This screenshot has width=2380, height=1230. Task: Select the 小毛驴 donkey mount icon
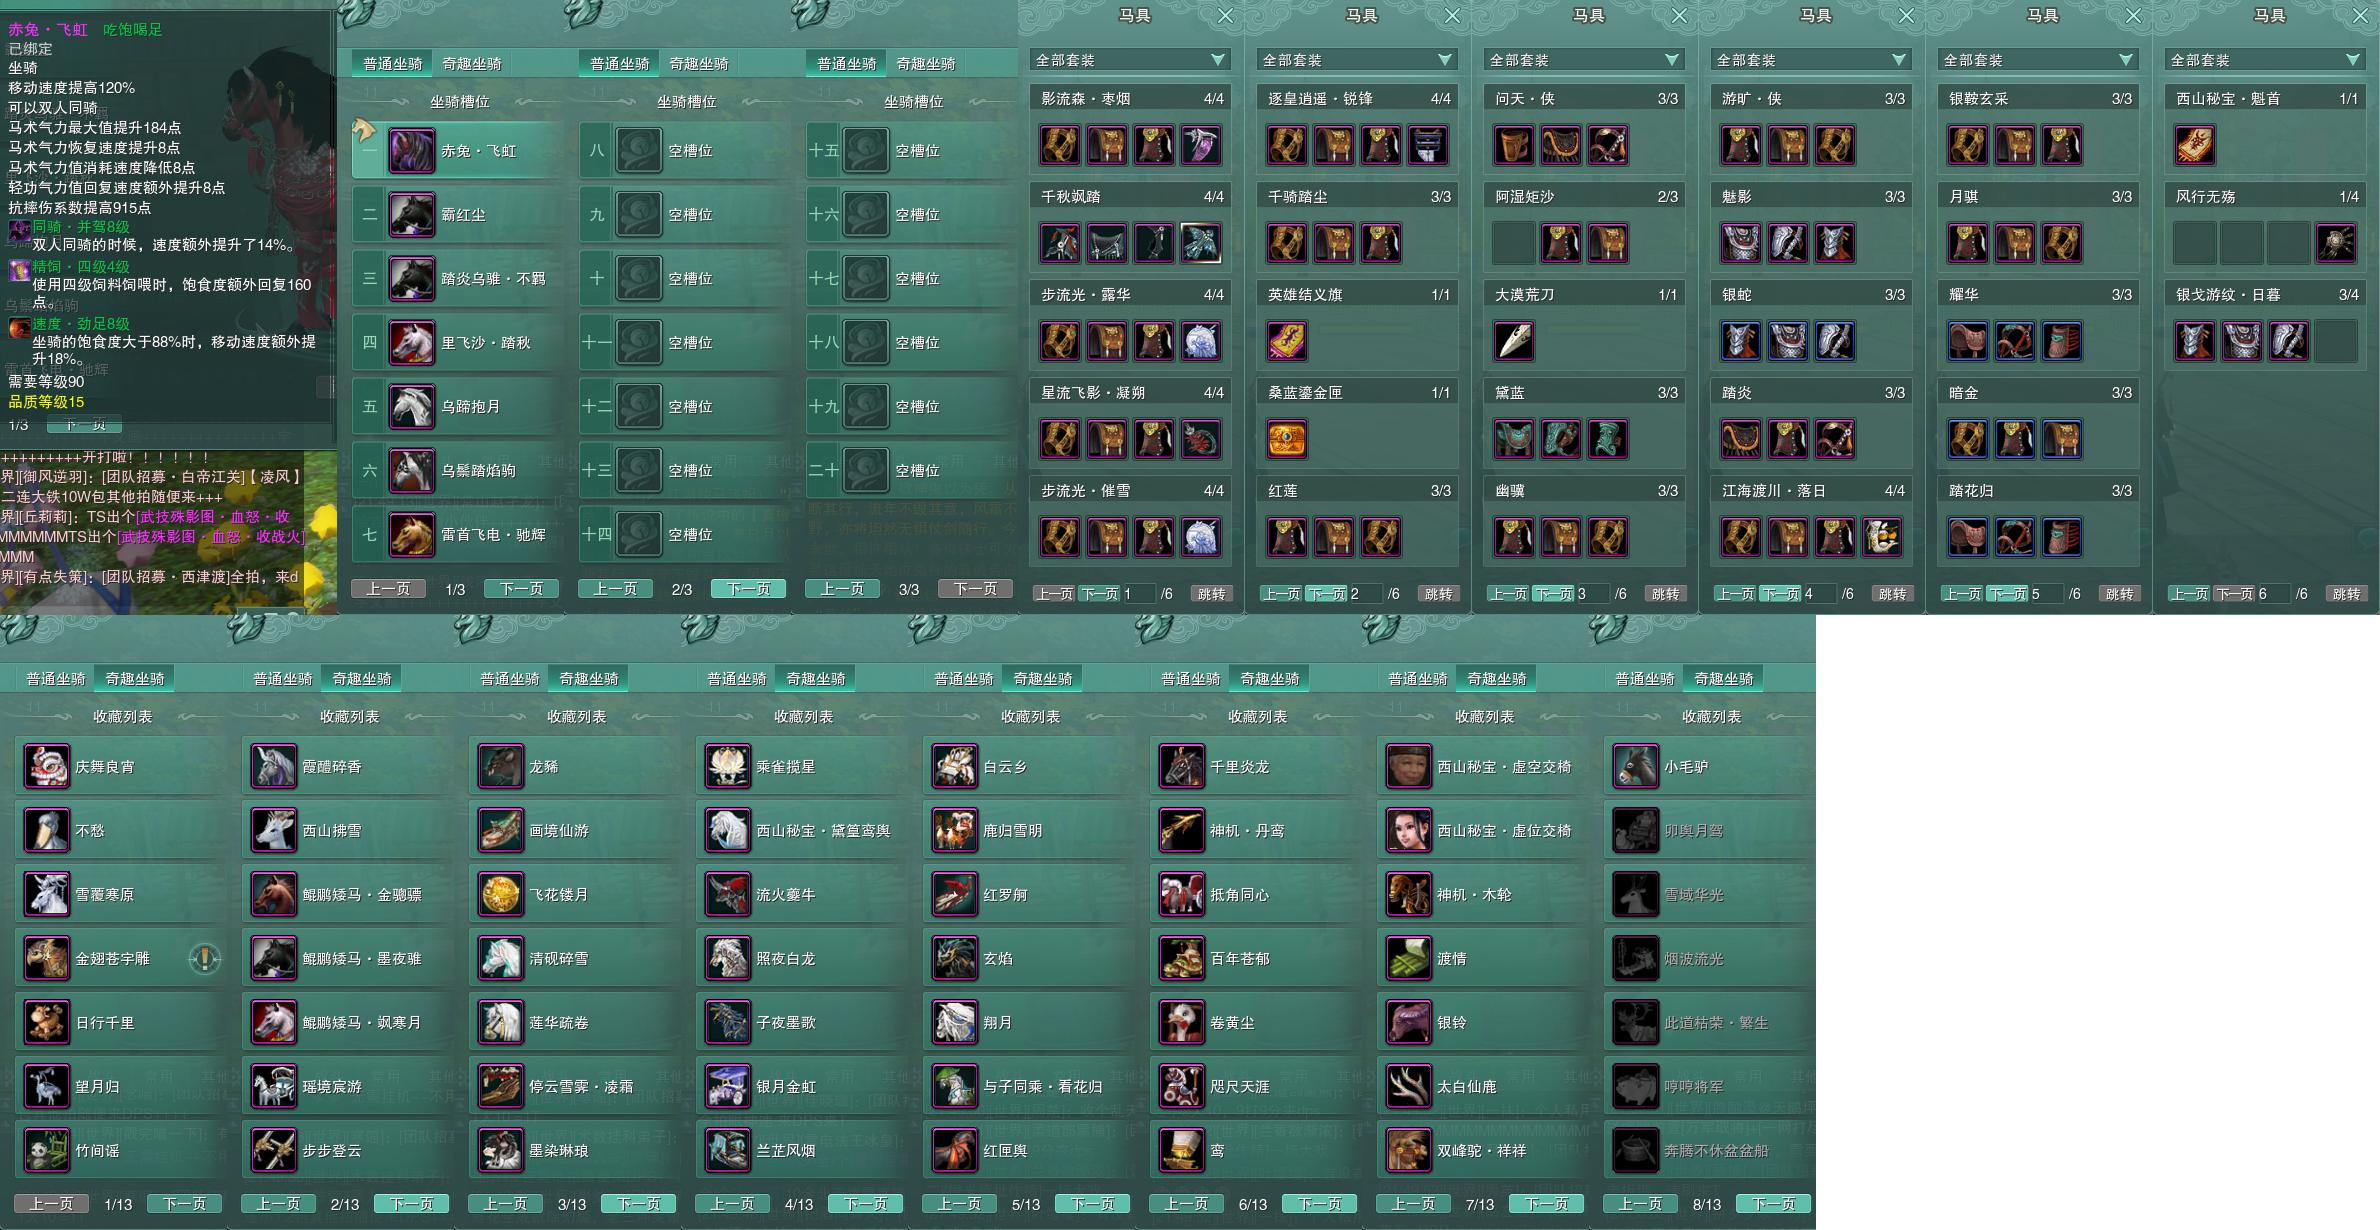pyautogui.click(x=1636, y=767)
